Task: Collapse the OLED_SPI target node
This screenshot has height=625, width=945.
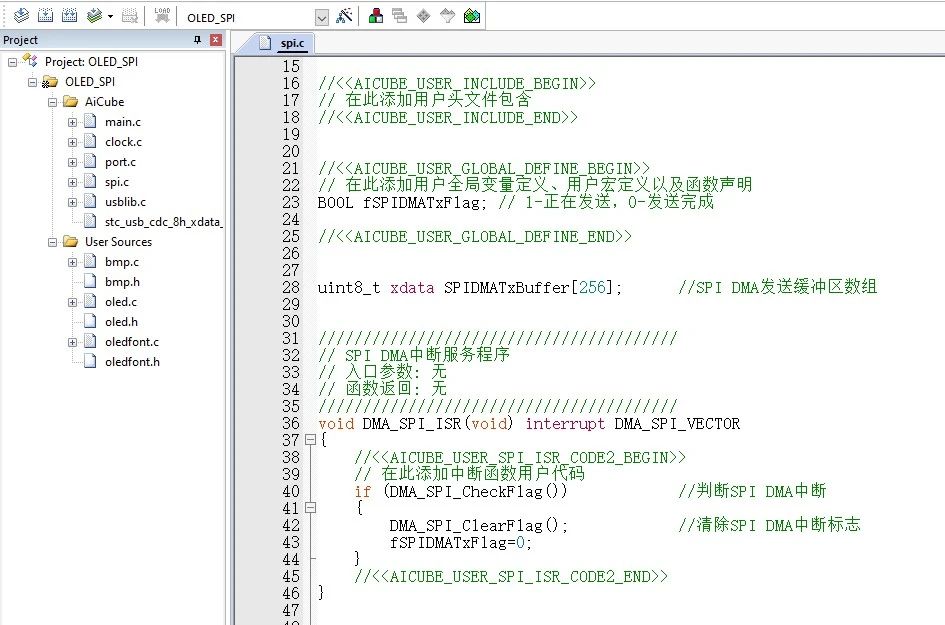Action: click(33, 82)
